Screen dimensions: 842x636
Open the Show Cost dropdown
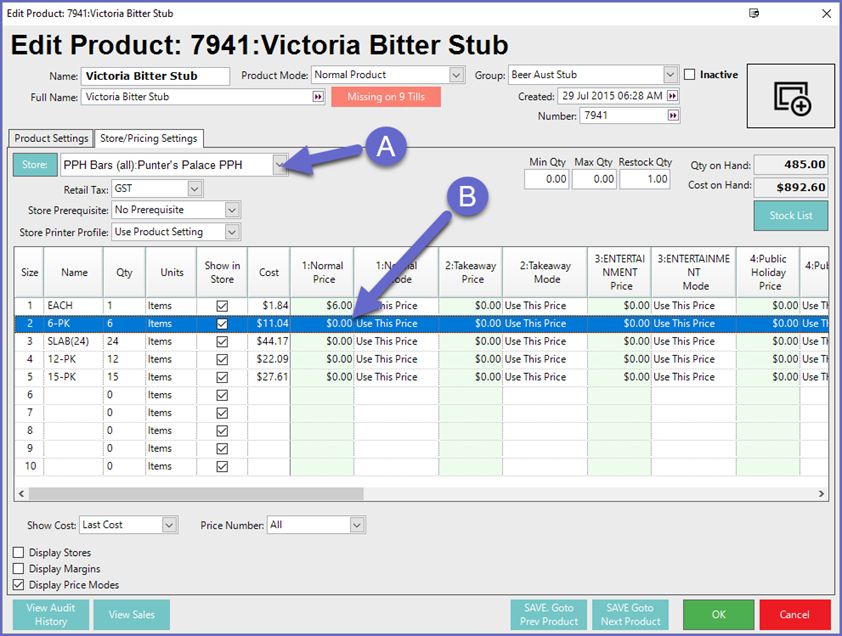[x=169, y=525]
